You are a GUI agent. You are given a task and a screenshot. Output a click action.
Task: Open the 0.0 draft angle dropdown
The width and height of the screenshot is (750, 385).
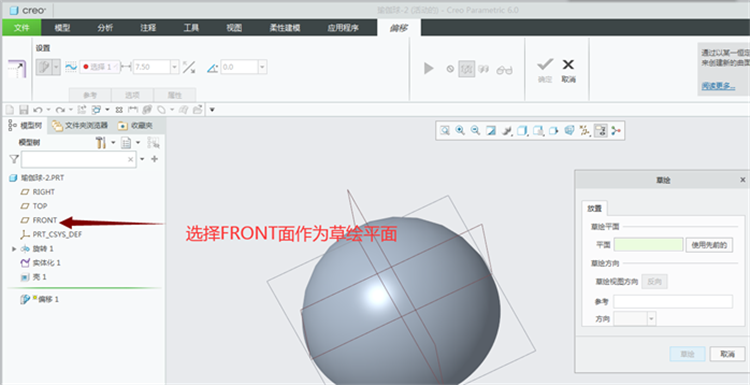click(262, 67)
